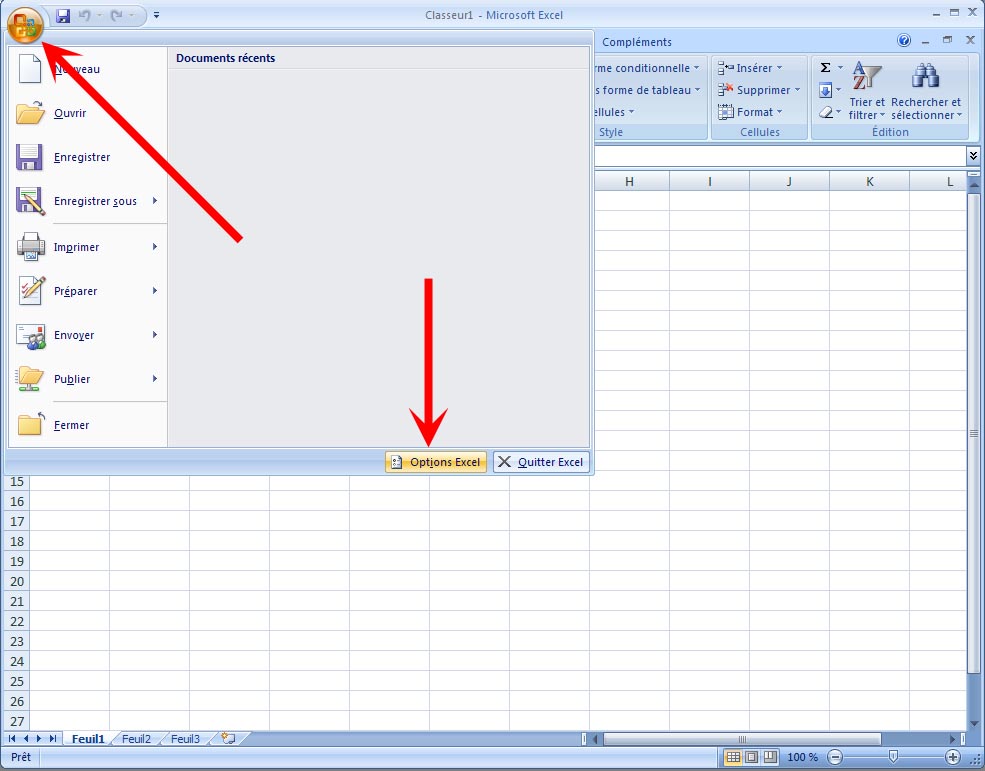Open the Customize Quick Access Toolbar arrow
Viewport: 985px width, 771px height.
(156, 15)
